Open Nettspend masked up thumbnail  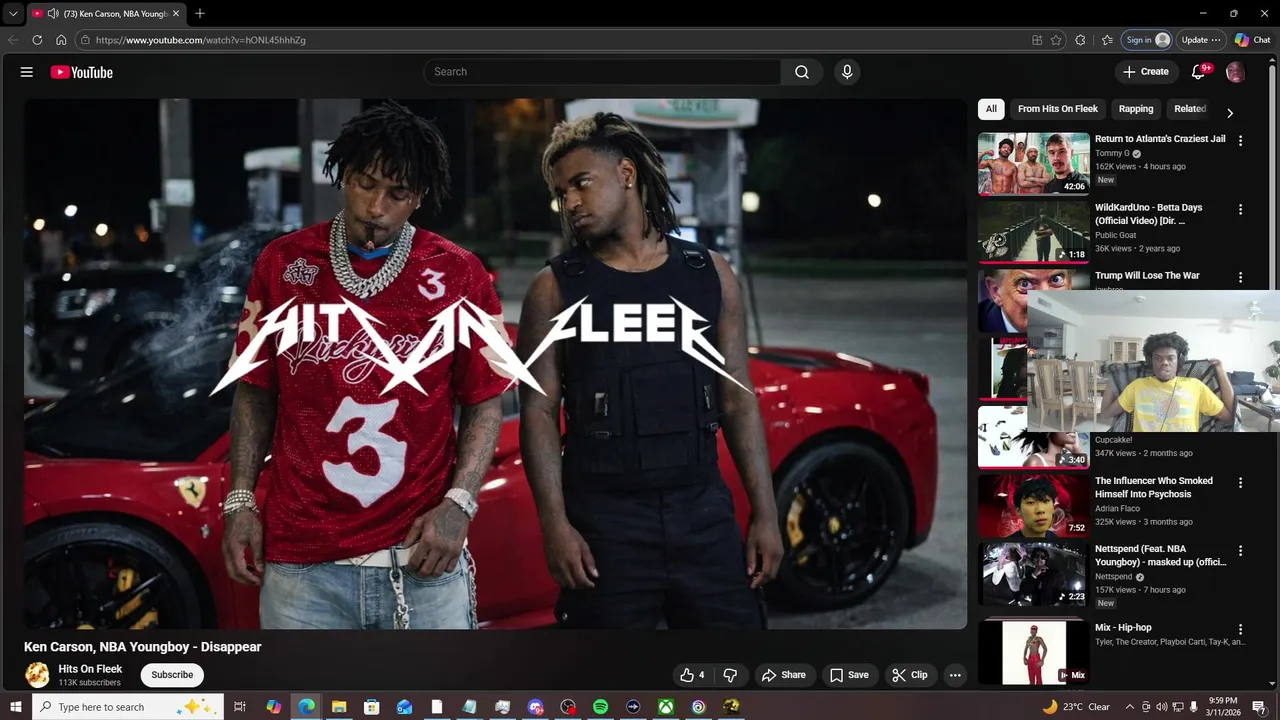click(x=1034, y=575)
